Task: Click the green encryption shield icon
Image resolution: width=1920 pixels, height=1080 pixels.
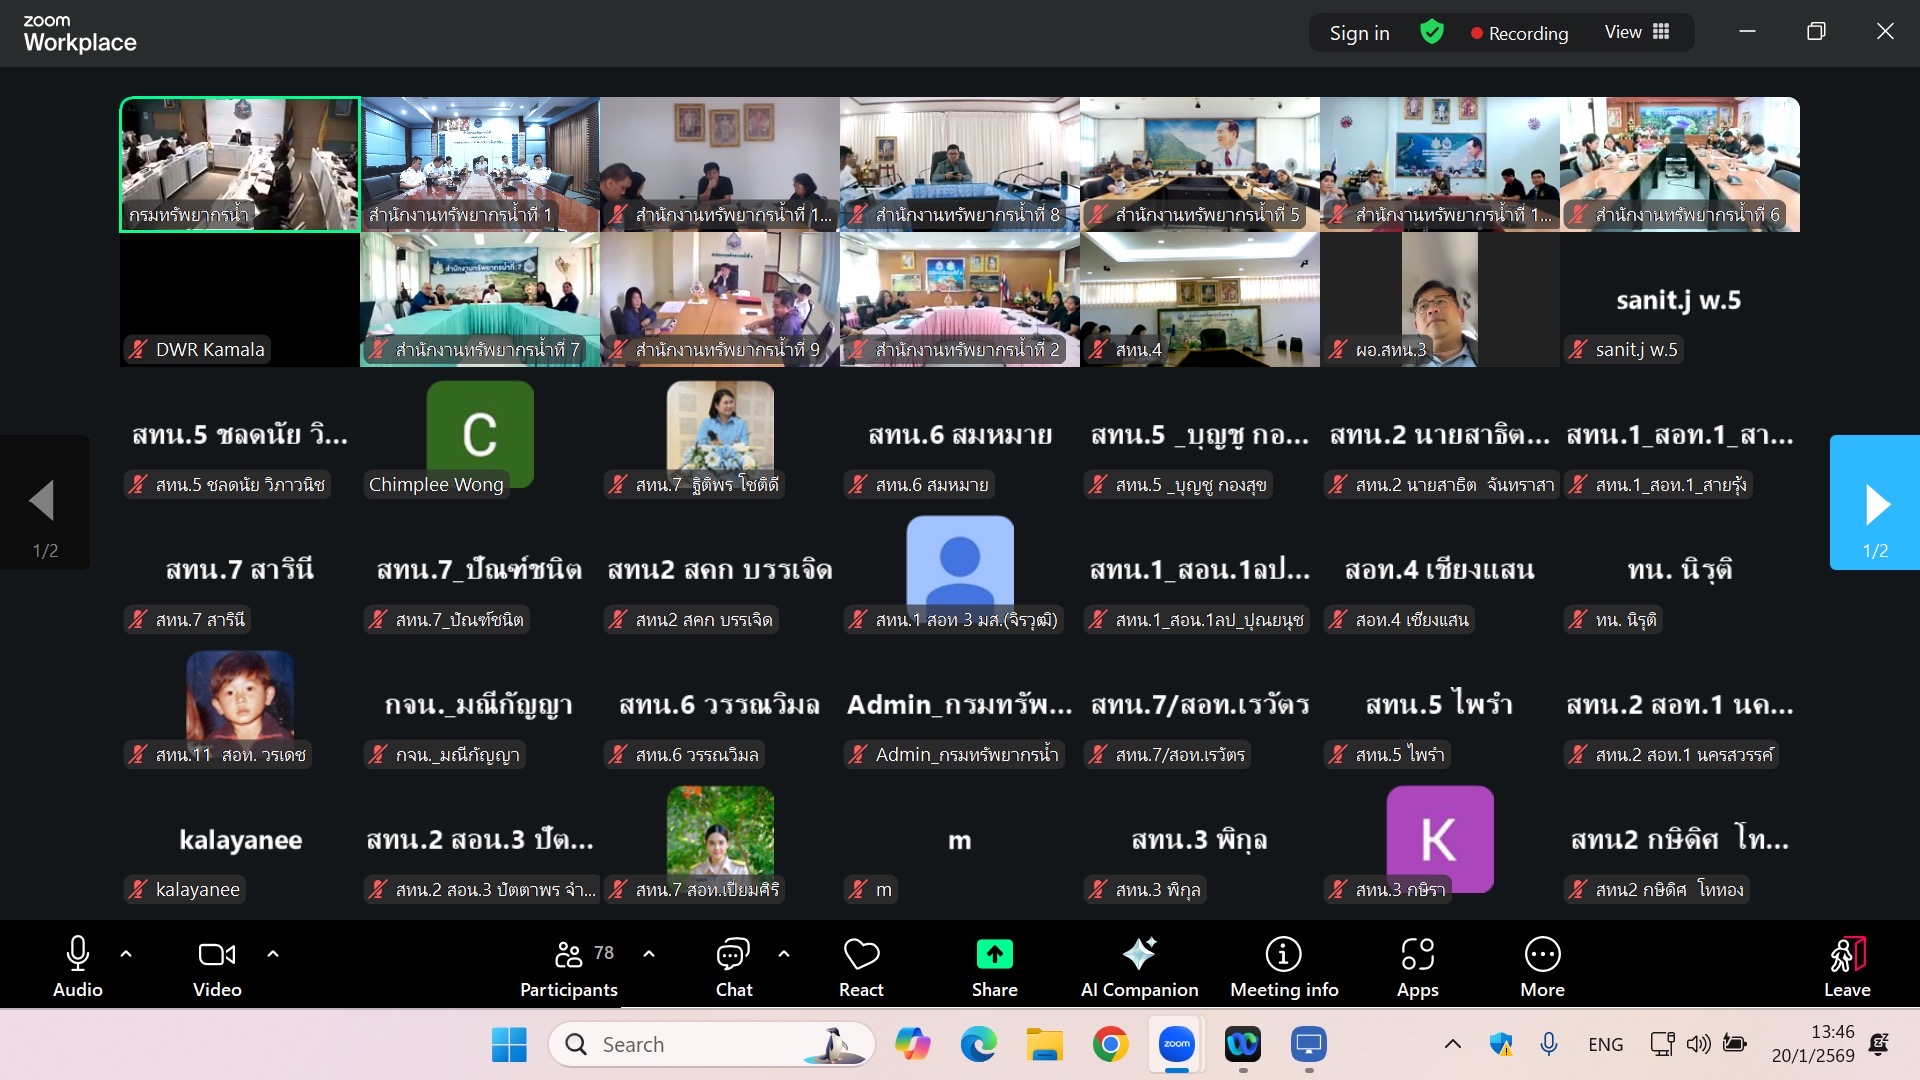Action: coord(1432,32)
